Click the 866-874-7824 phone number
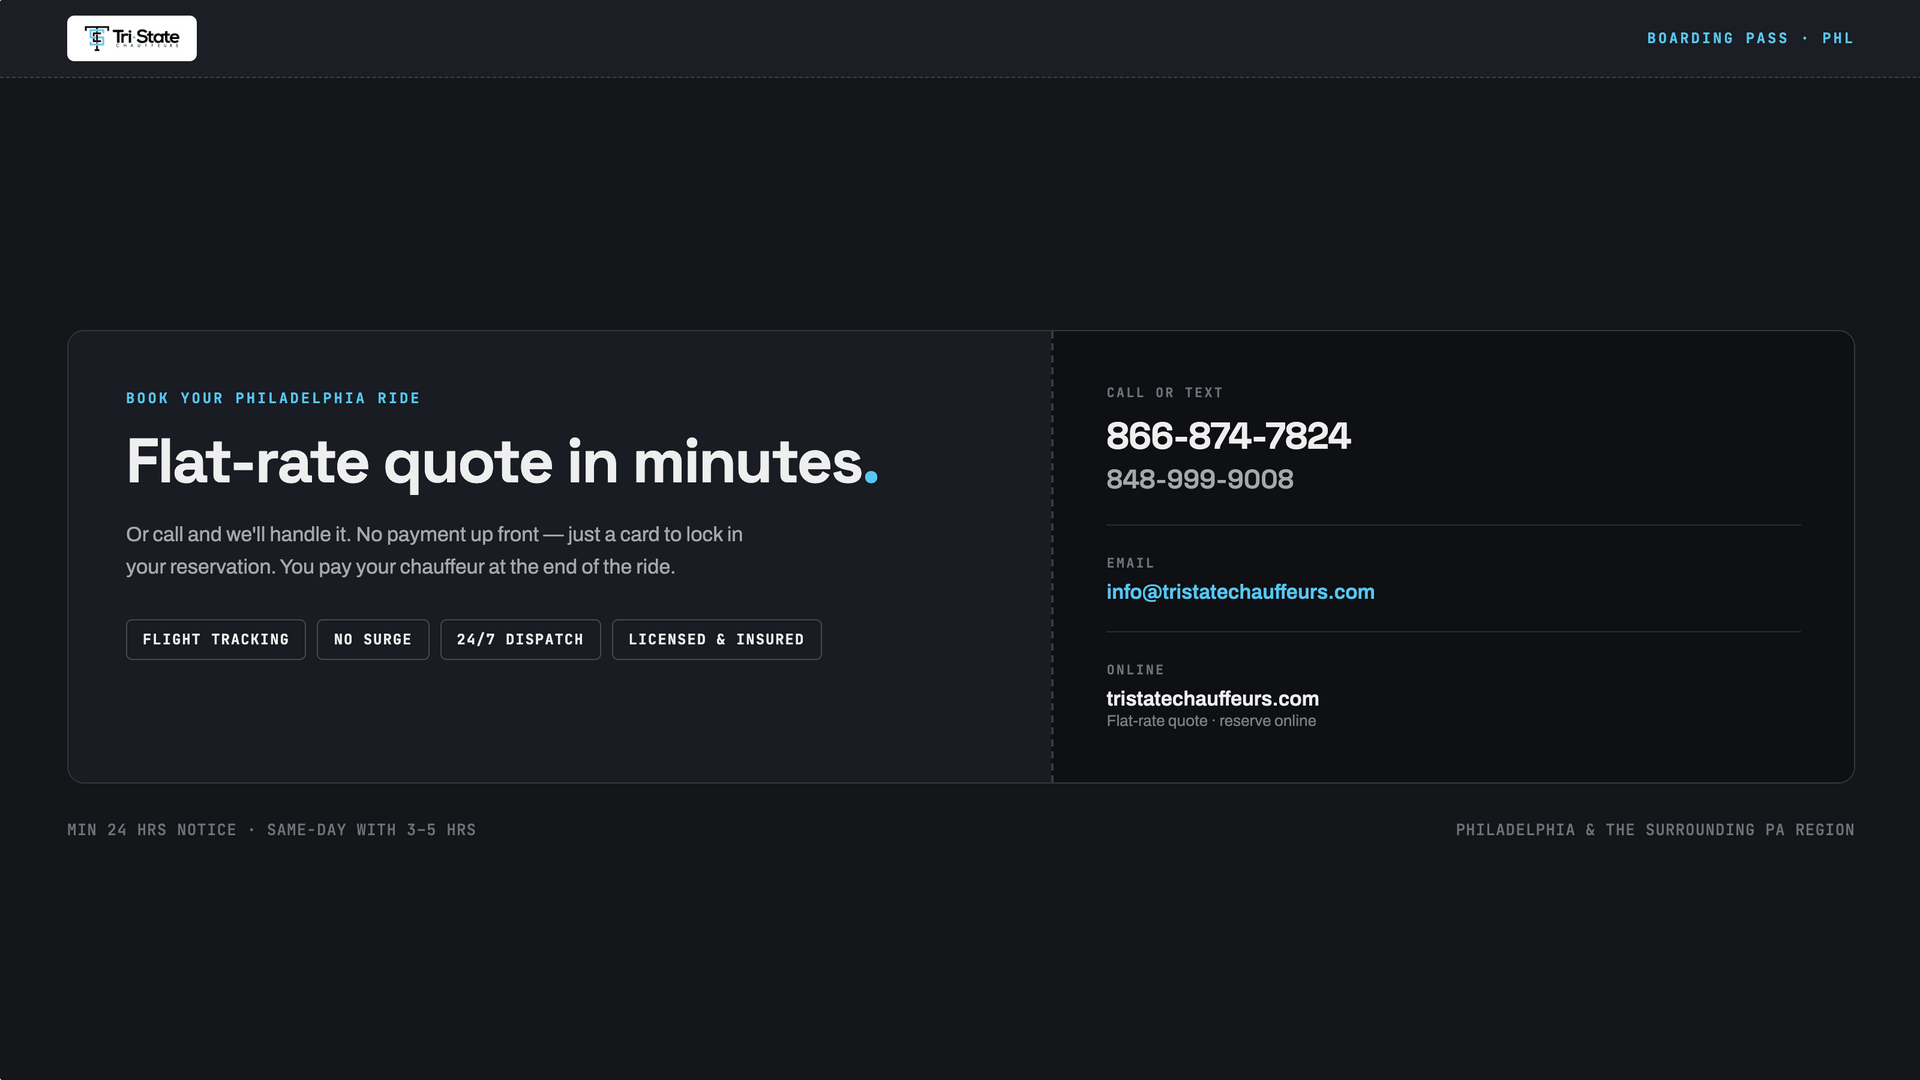This screenshot has width=1920, height=1080. coord(1228,436)
